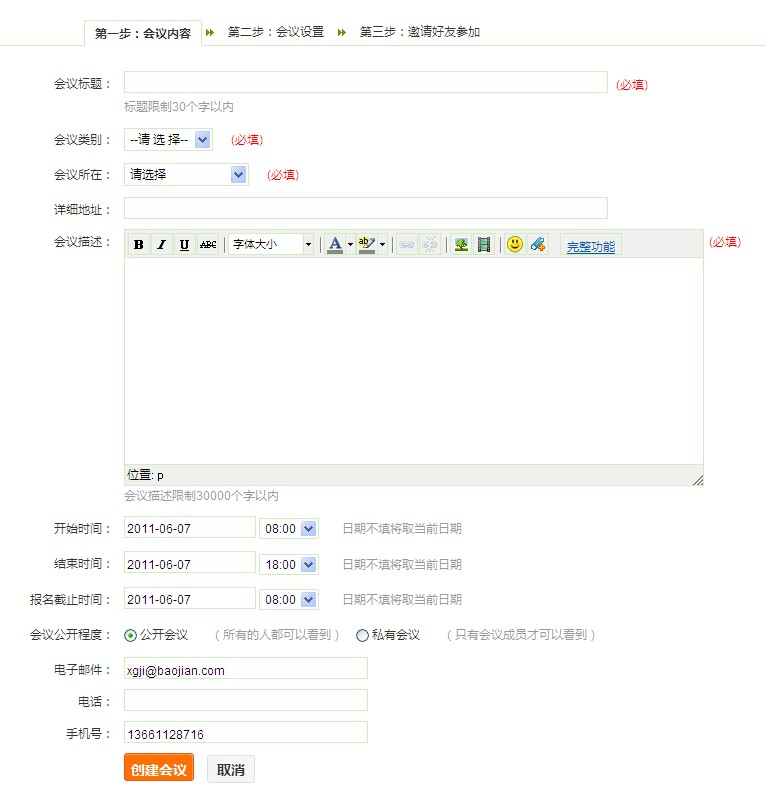The image size is (766, 788).
Task: Open highlight color dropdown arrow
Action: pos(382,245)
